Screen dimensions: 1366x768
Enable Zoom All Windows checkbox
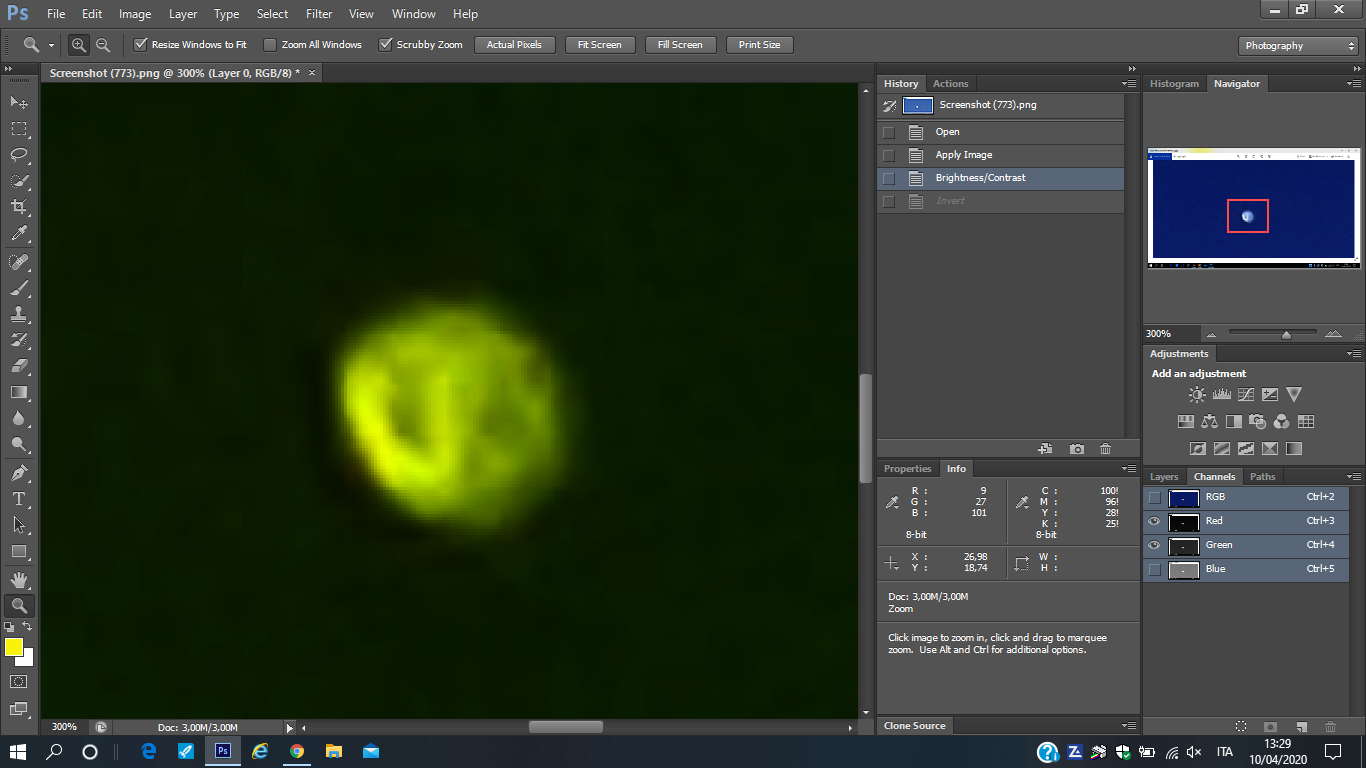270,45
